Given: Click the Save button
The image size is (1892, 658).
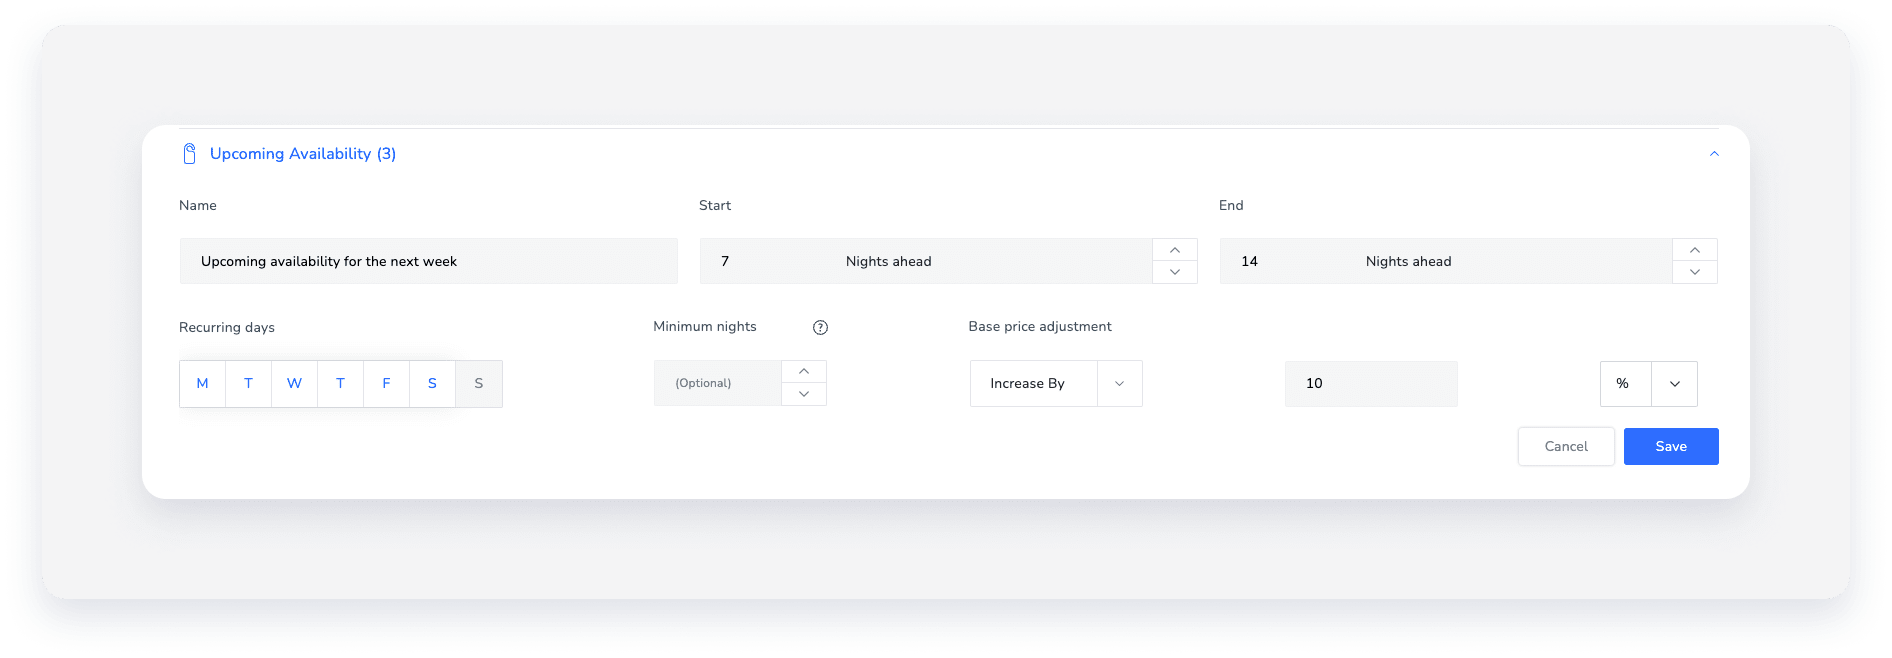Looking at the screenshot, I should (x=1670, y=446).
